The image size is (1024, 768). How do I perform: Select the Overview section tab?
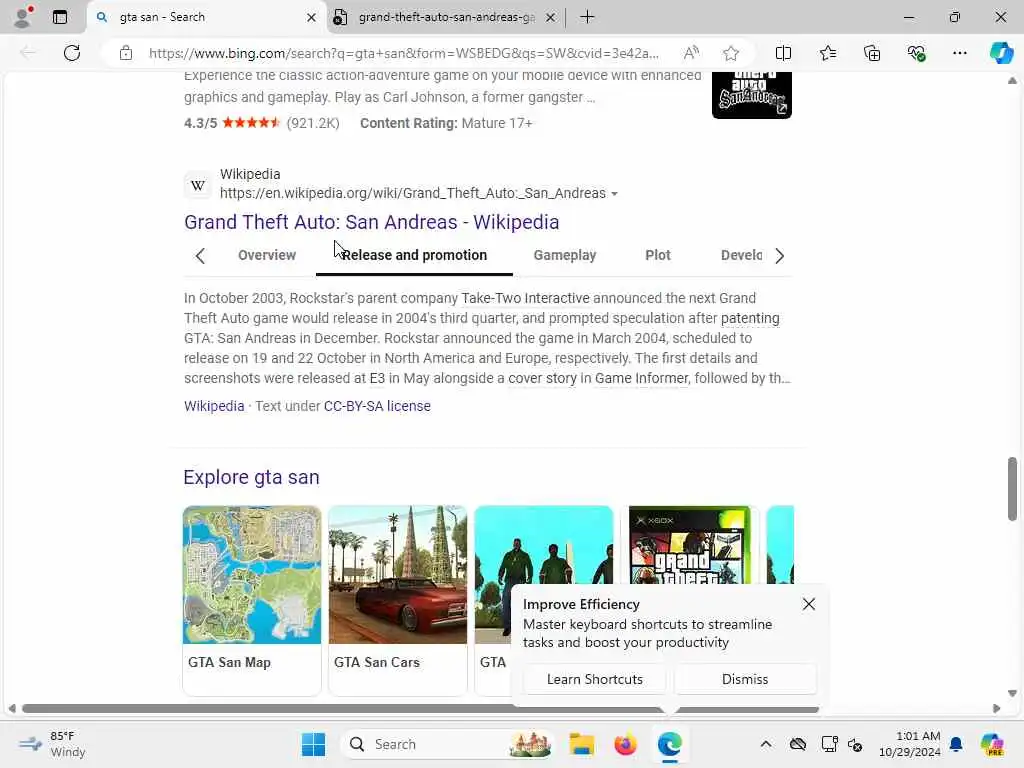point(266,255)
